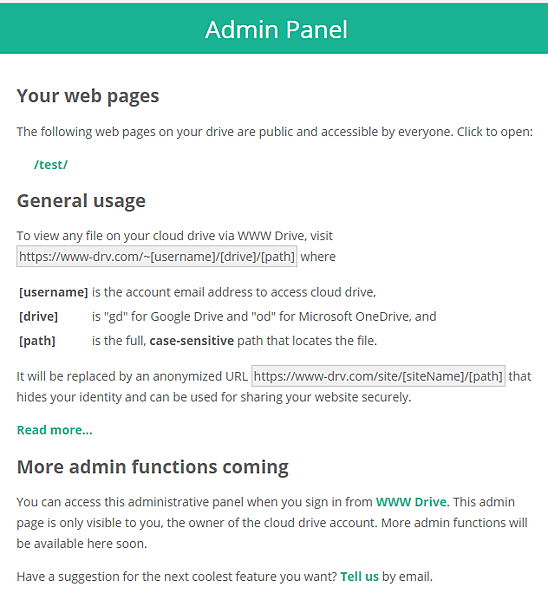Click the [path] term label
This screenshot has height=600, width=548.
click(x=37, y=341)
